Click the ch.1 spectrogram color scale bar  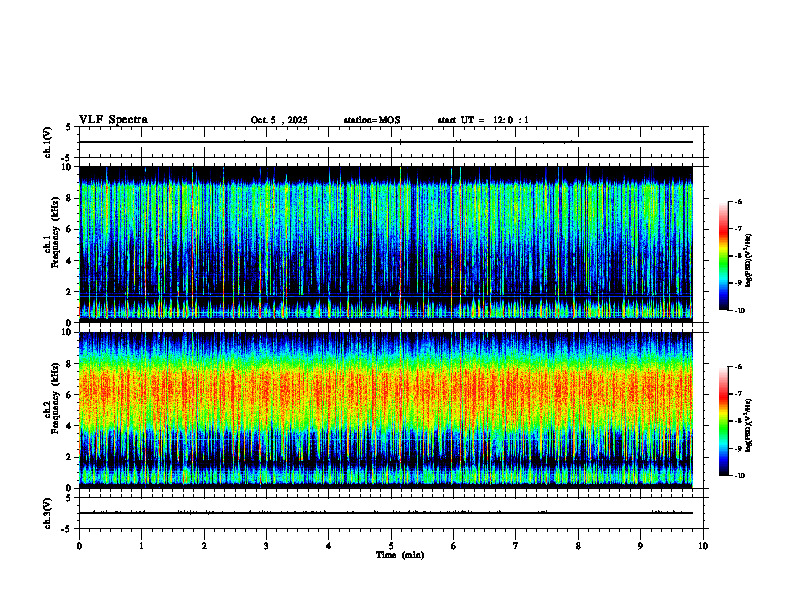pos(723,256)
